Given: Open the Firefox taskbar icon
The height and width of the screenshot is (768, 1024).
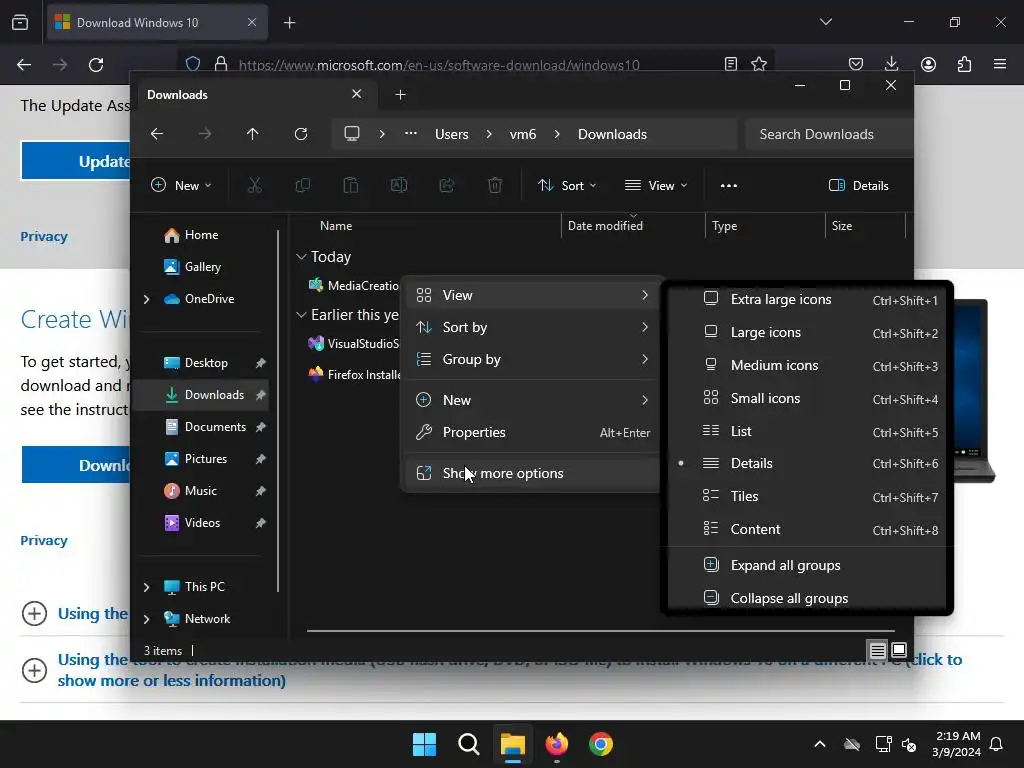Looking at the screenshot, I should pyautogui.click(x=557, y=744).
